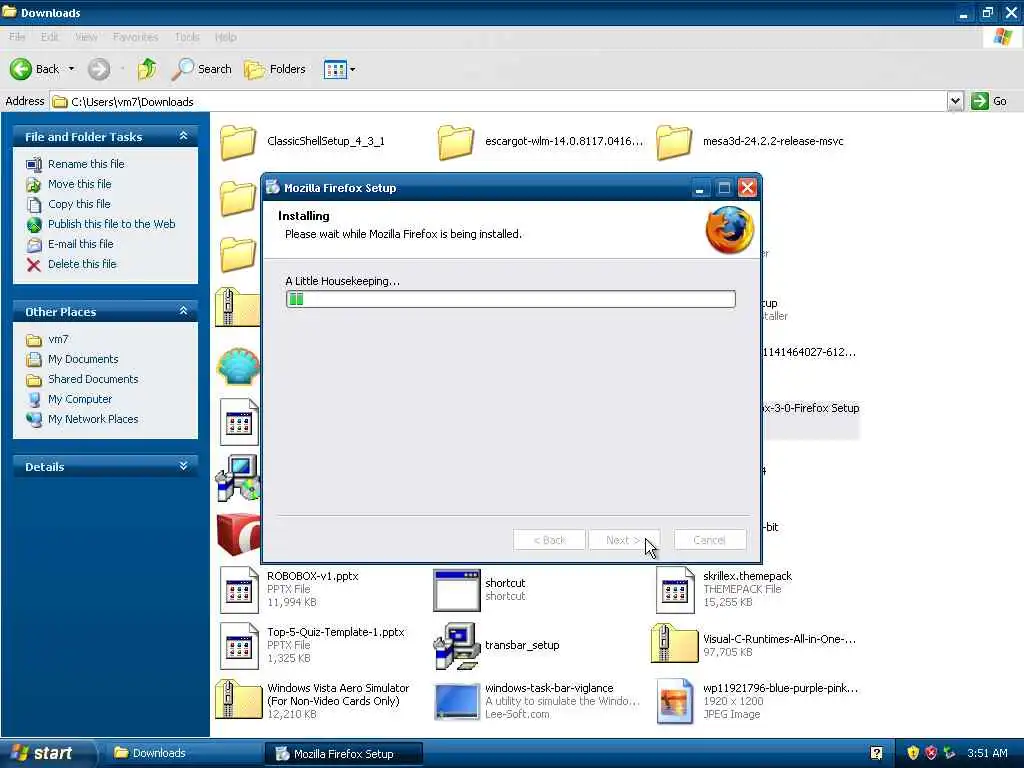
Task: Click the Cancel button in Firefox Setup
Action: point(709,540)
